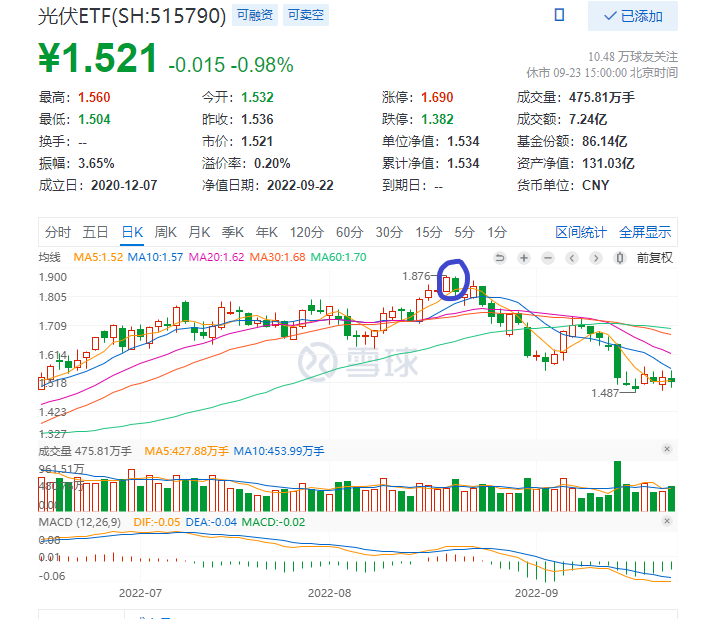Image resolution: width=709 pixels, height=619 pixels.
Task: Click the current price ¥1.521
Action: tap(98, 58)
